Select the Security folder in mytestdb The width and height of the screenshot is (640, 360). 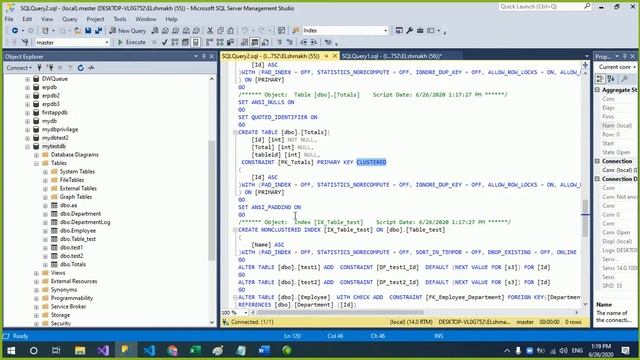[x=61, y=323]
